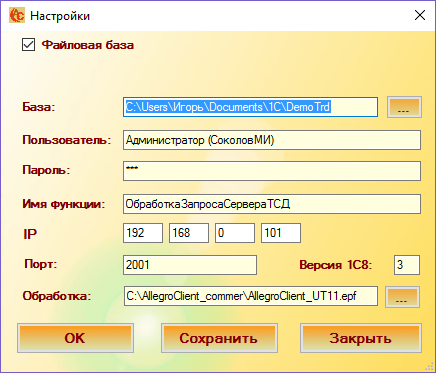
Task: Confirm settings with the OK button
Action: point(75,338)
